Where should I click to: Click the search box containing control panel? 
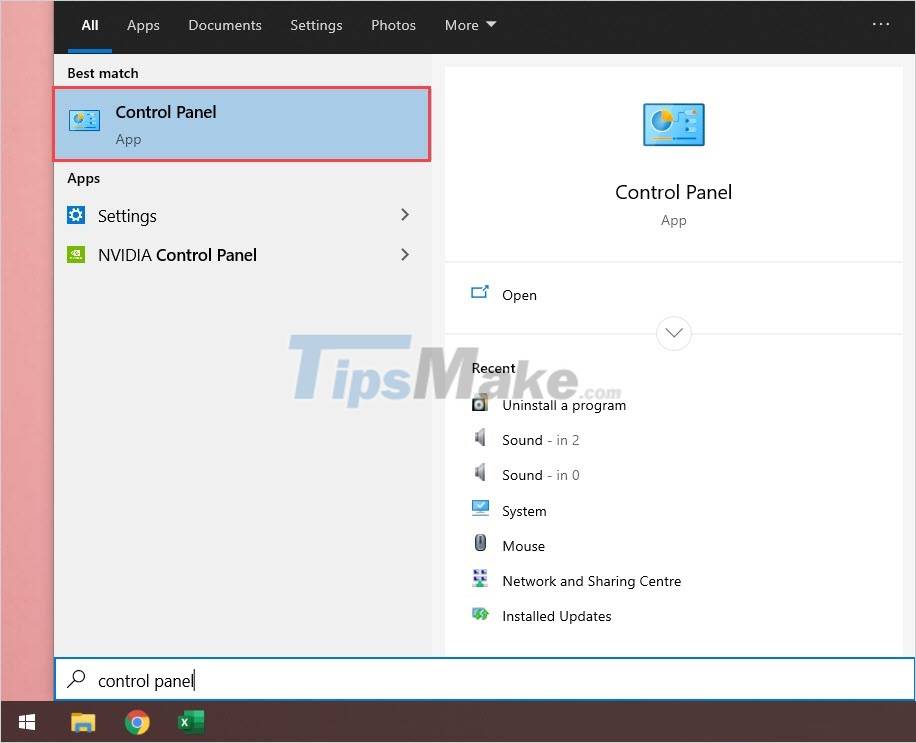[x=484, y=679]
